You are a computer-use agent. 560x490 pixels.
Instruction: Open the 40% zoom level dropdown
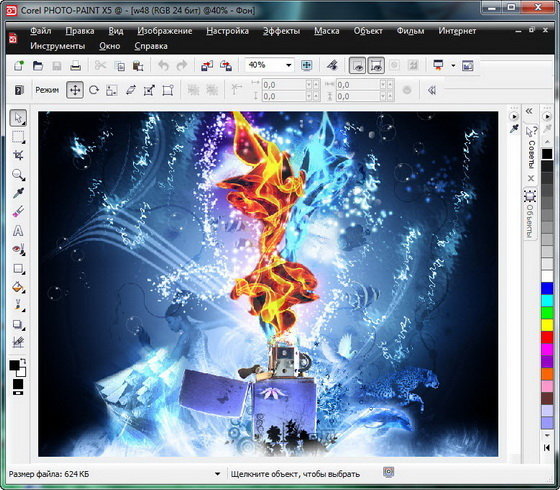pyautogui.click(x=269, y=65)
